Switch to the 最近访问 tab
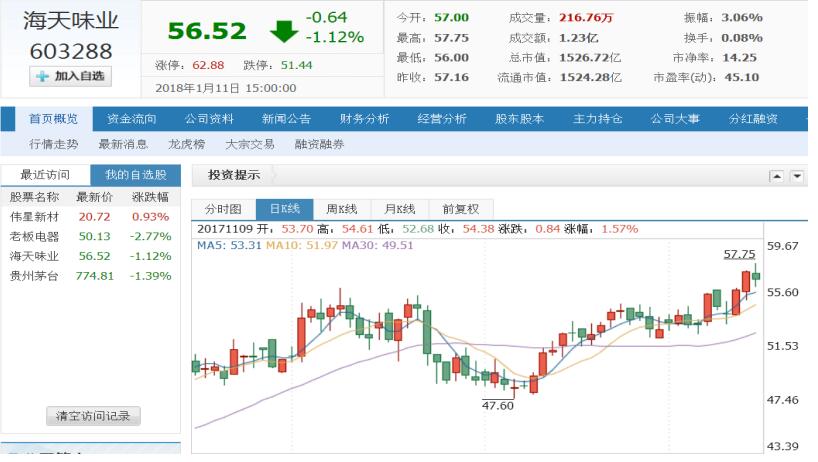 45,175
